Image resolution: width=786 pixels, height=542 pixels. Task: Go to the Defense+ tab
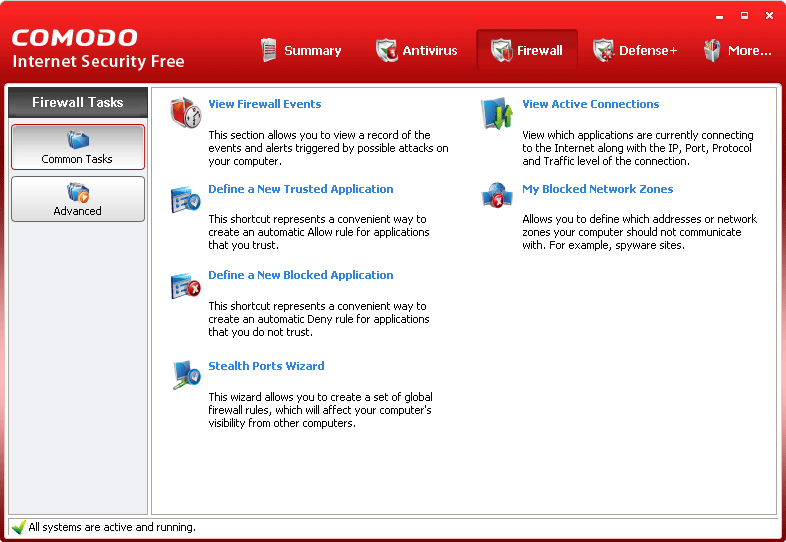click(x=635, y=50)
